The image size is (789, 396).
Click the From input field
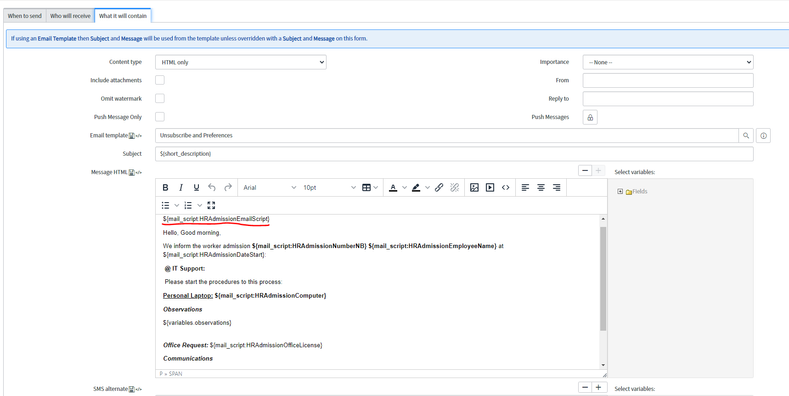668,81
